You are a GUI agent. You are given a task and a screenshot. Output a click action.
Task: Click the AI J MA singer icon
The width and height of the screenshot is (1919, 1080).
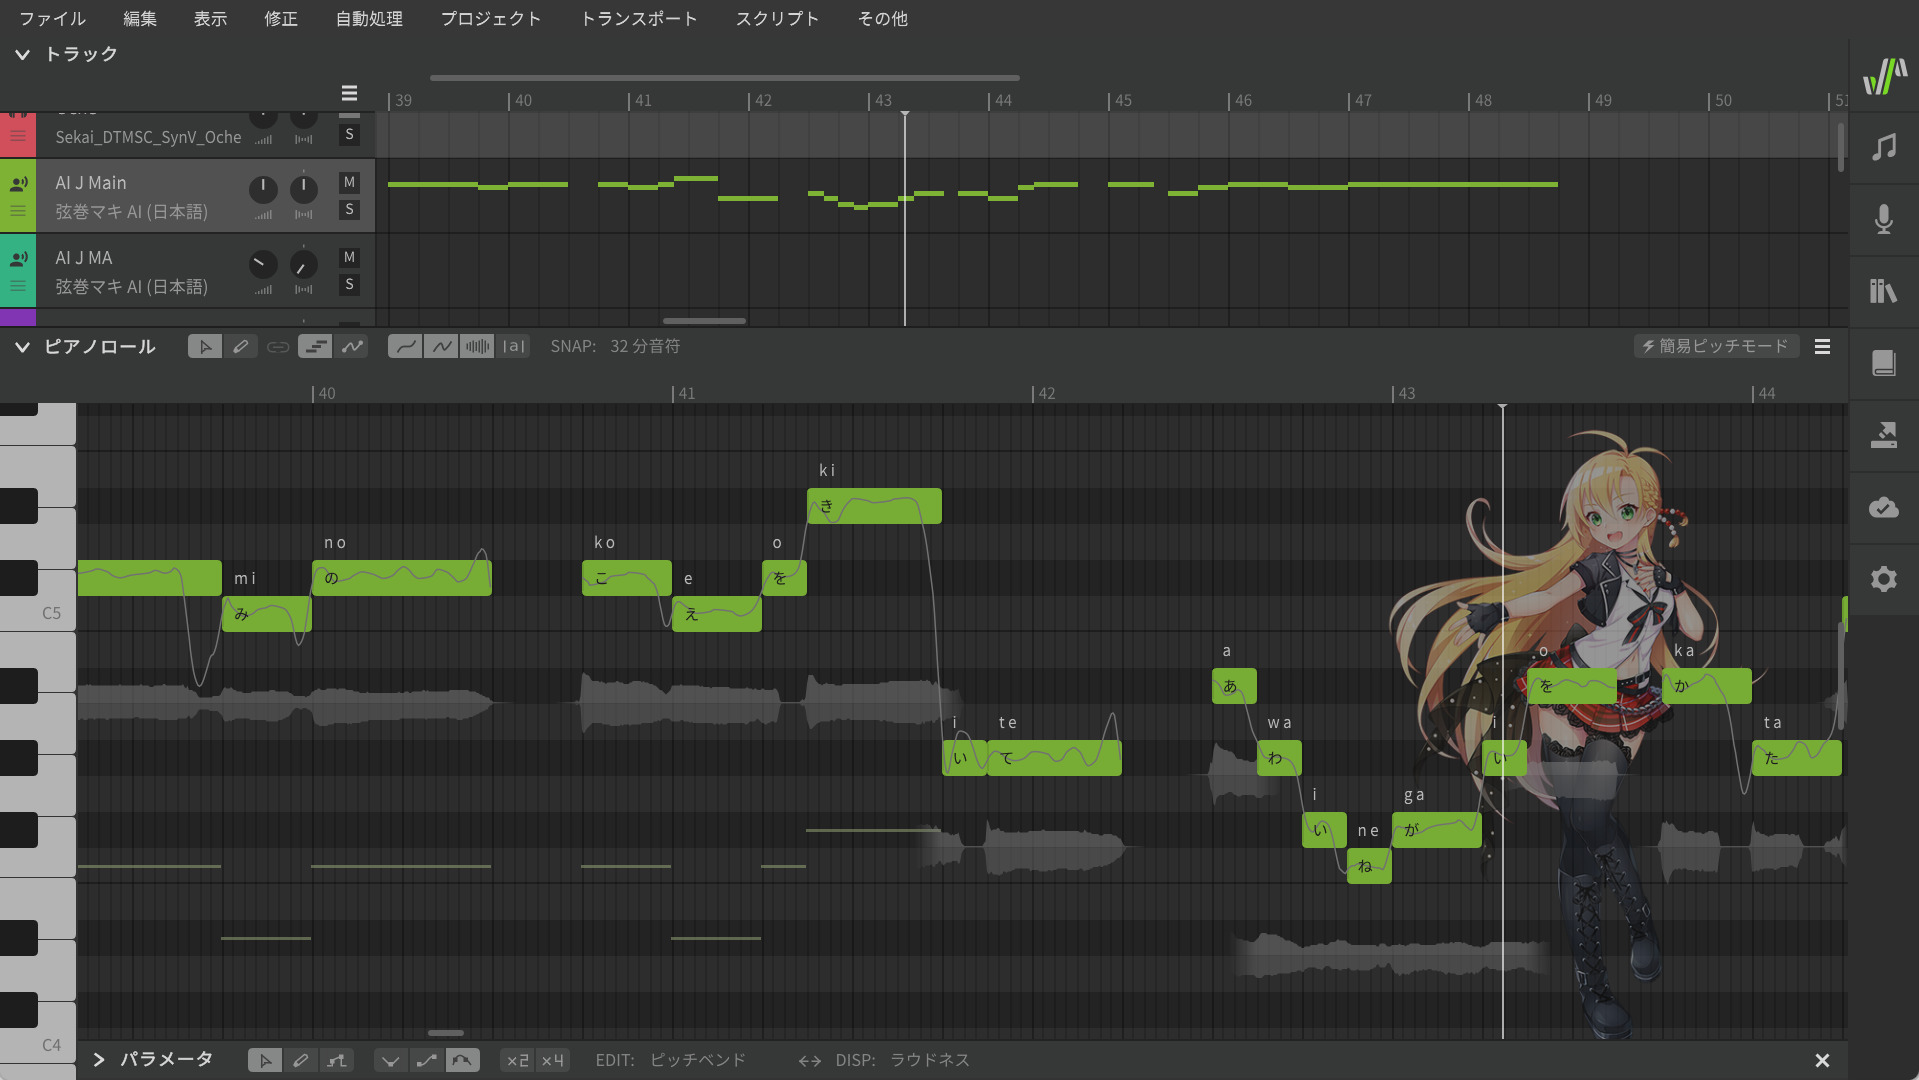18,259
